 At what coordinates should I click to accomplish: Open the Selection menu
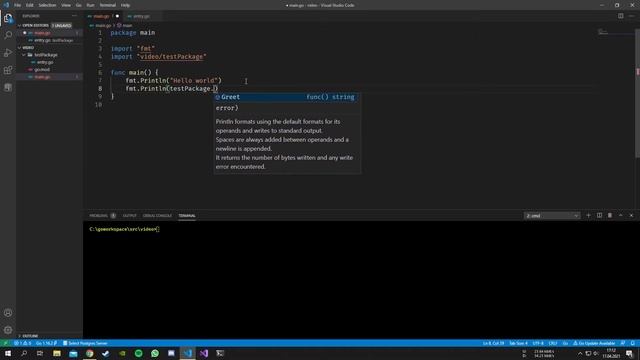coord(47,5)
